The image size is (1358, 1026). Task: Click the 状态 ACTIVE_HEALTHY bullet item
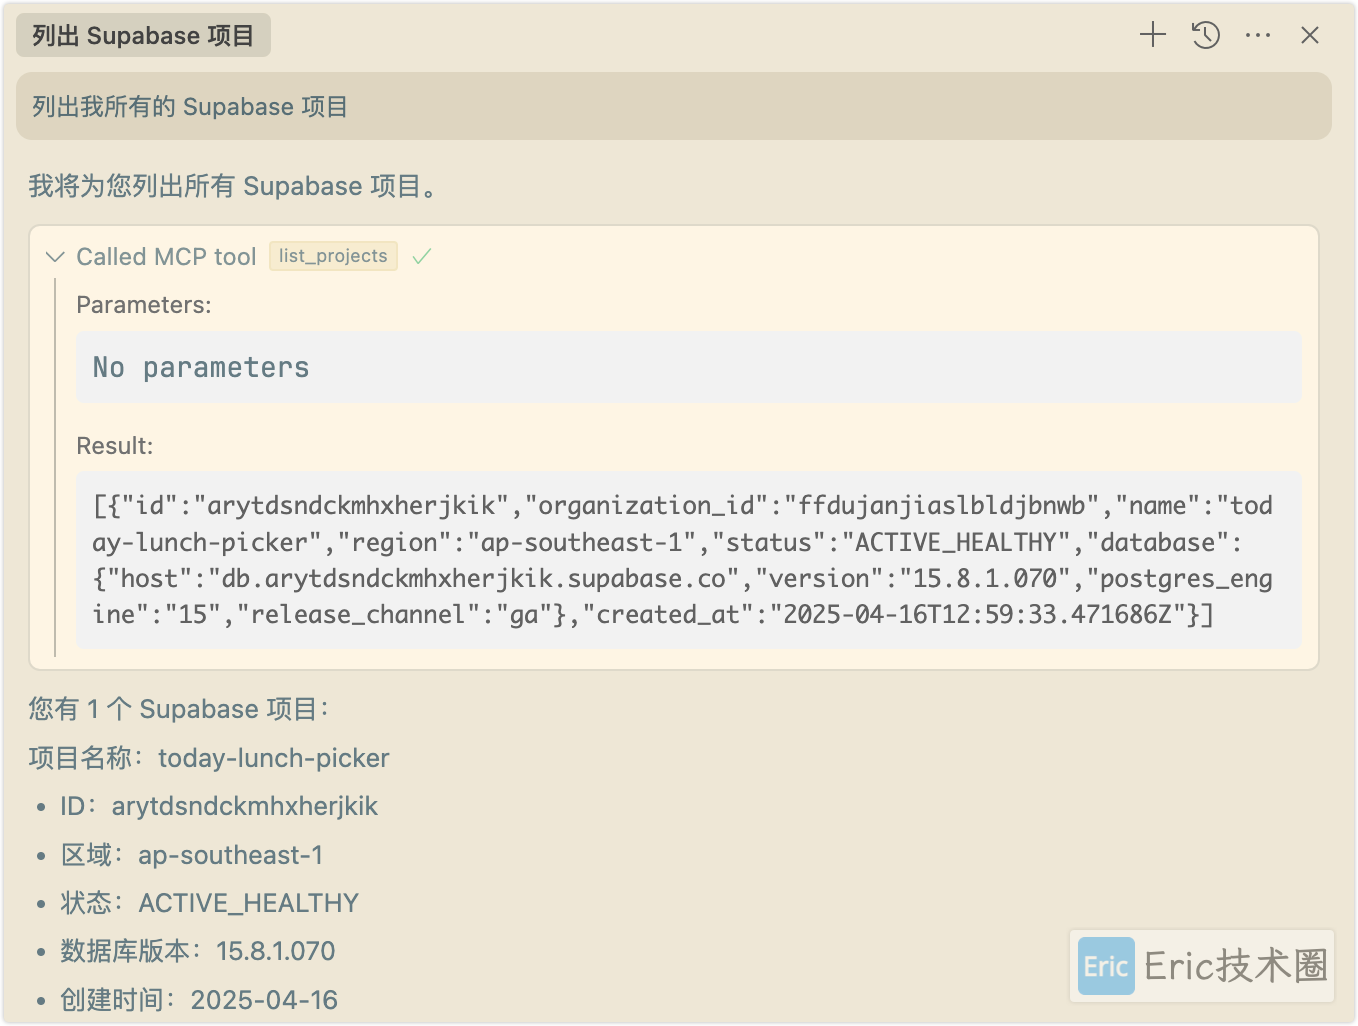pos(209,903)
